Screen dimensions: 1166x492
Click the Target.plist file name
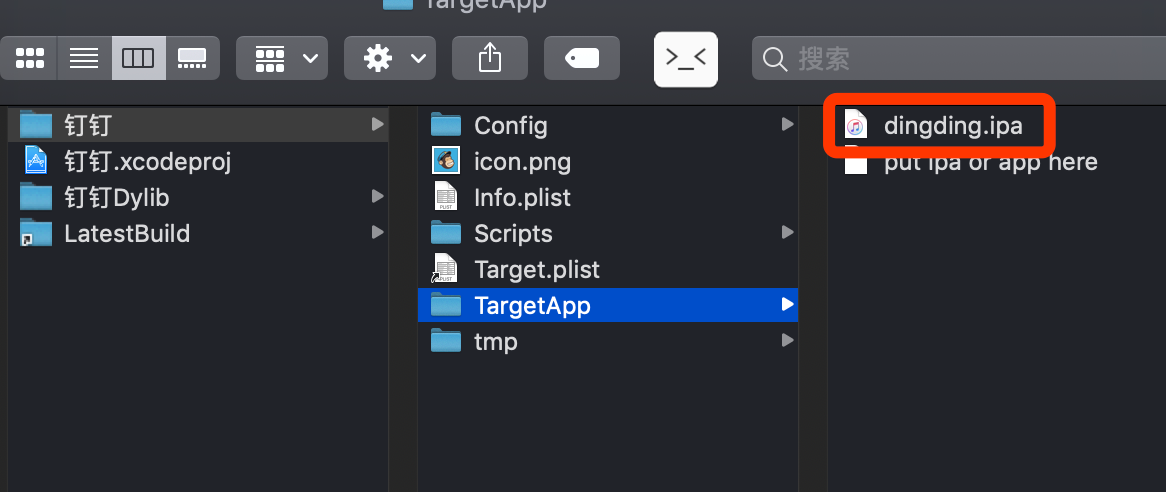point(537,270)
